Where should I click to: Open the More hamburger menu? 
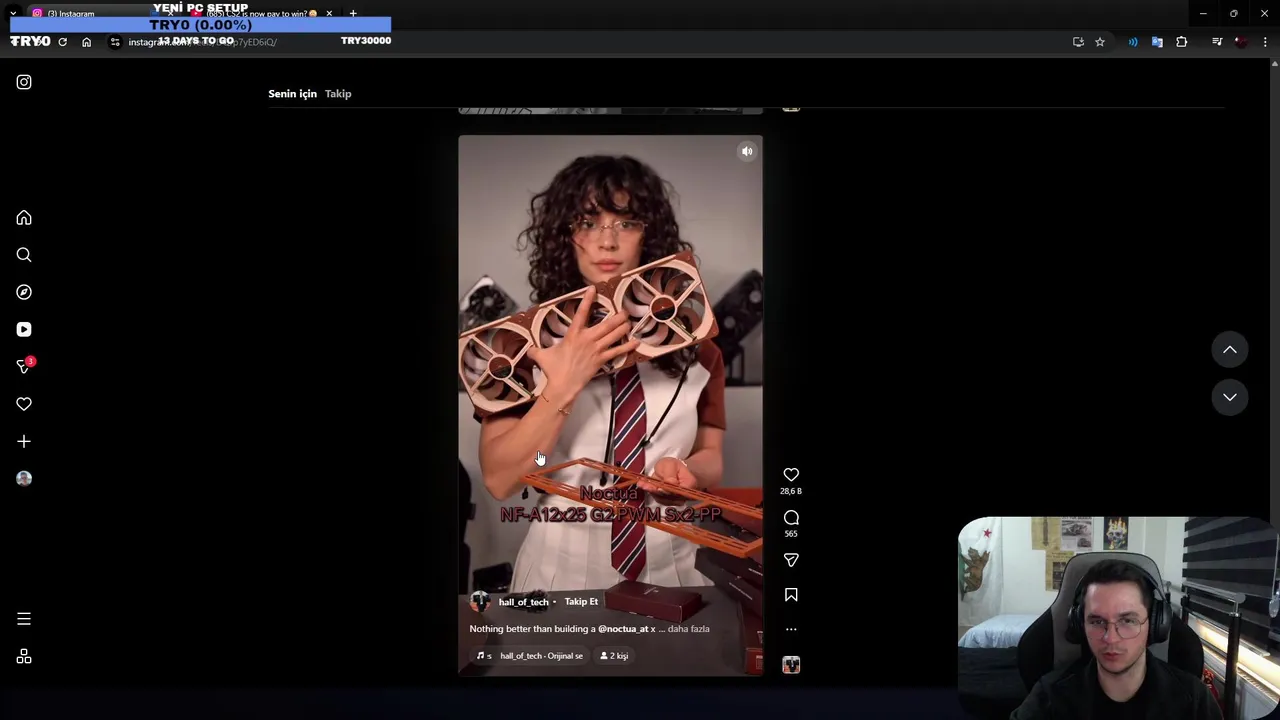tap(24, 619)
